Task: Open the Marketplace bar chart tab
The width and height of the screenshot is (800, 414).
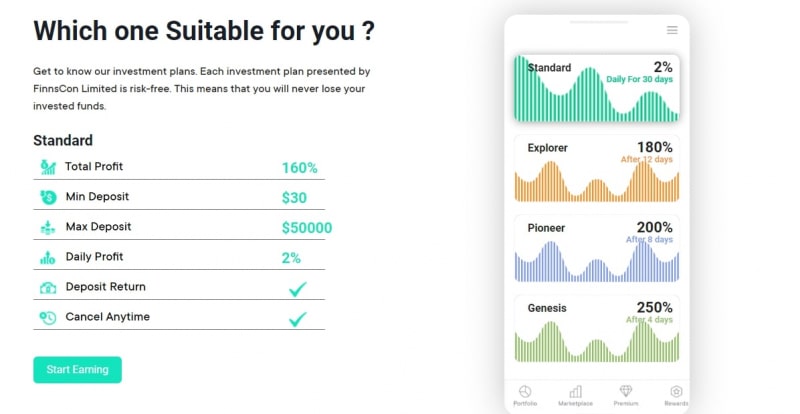Action: 576,392
